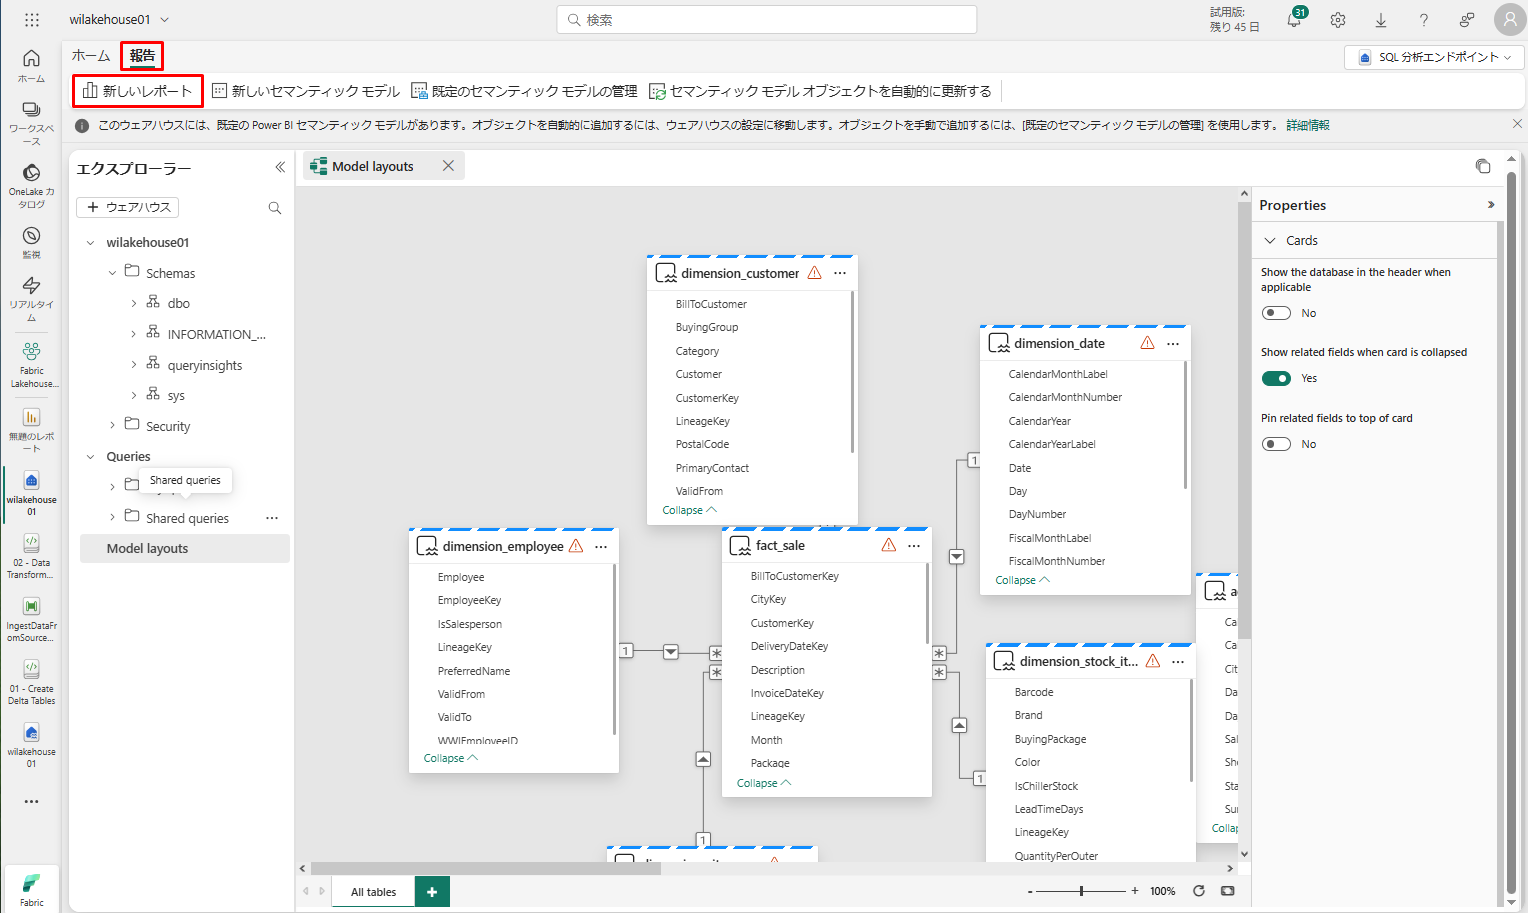1528x913 pixels.
Task: Select the All tables layout tab
Action: coord(373,892)
